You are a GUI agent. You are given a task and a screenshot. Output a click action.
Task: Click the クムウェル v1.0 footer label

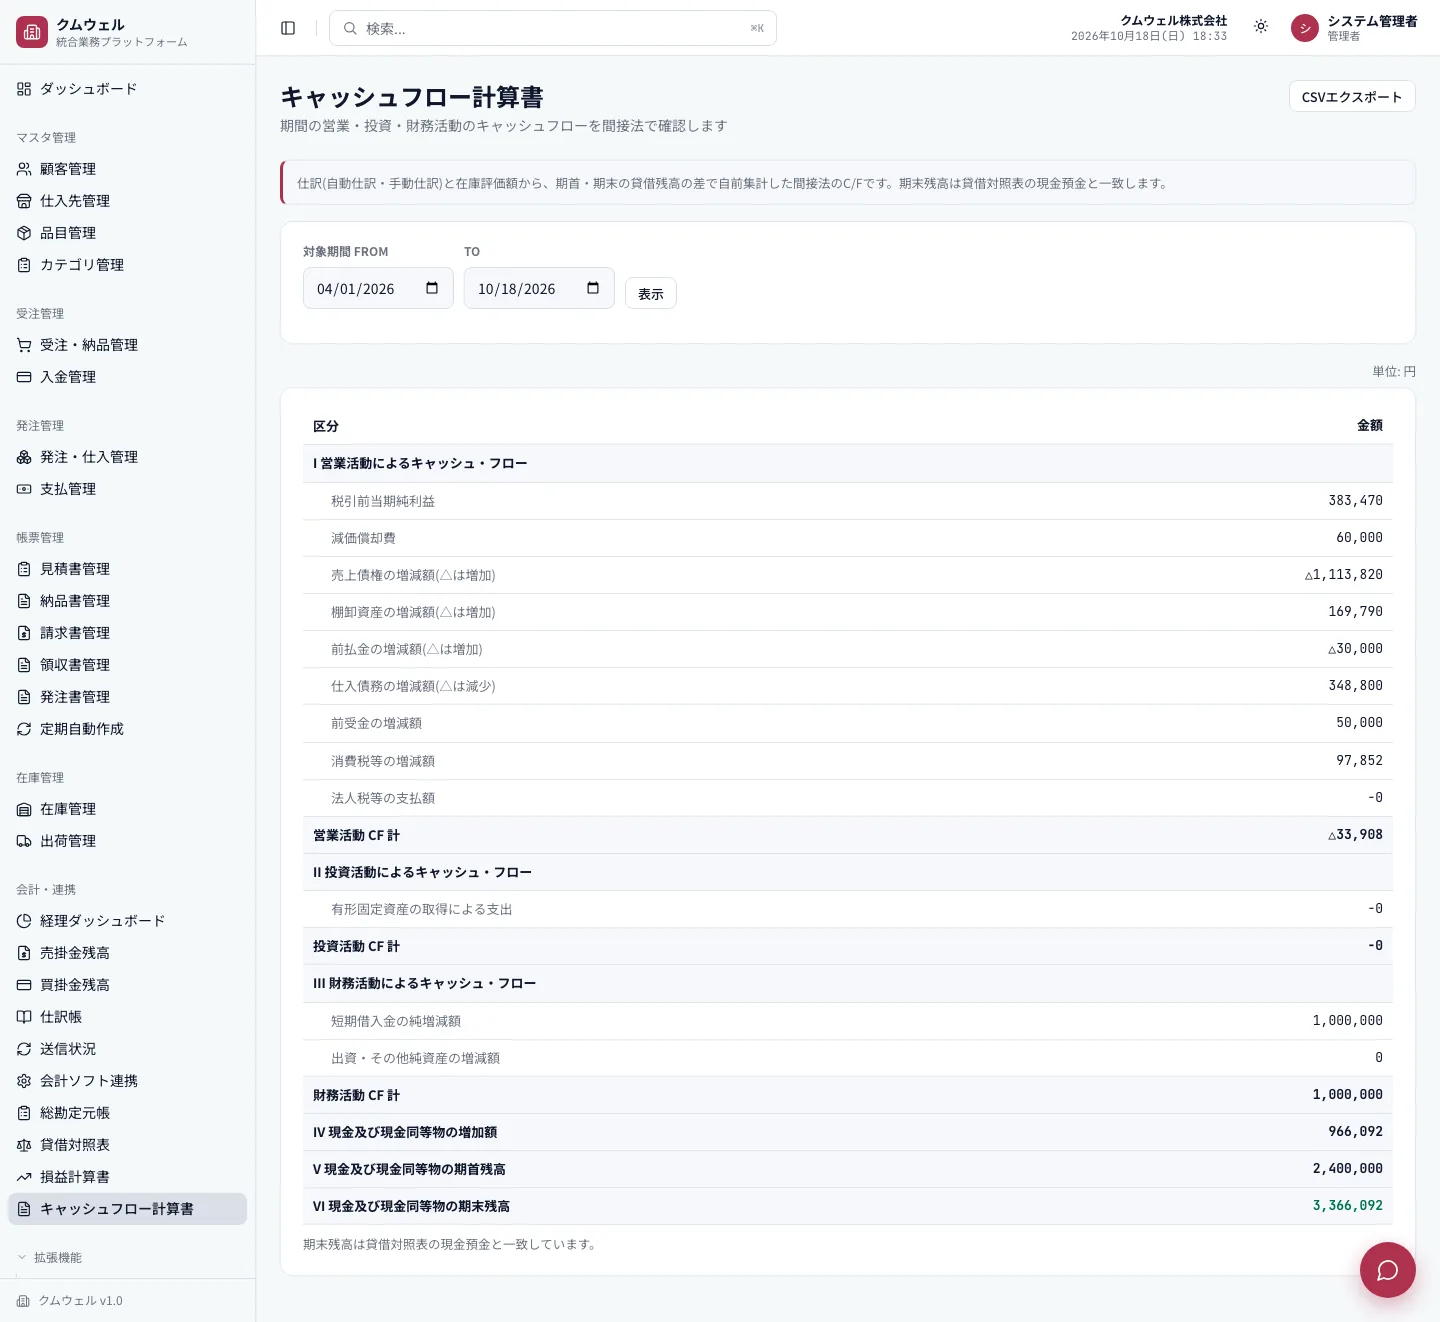[80, 1301]
